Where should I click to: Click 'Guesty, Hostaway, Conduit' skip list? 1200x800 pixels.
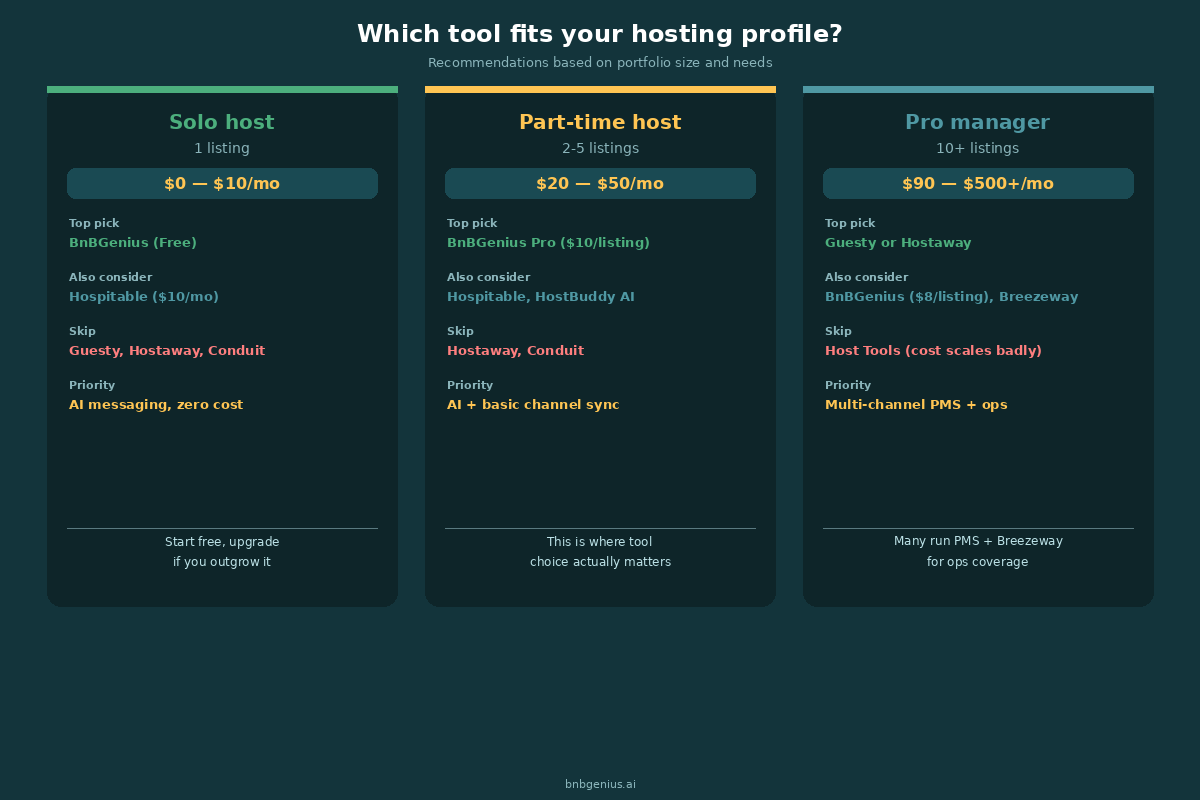[167, 351]
